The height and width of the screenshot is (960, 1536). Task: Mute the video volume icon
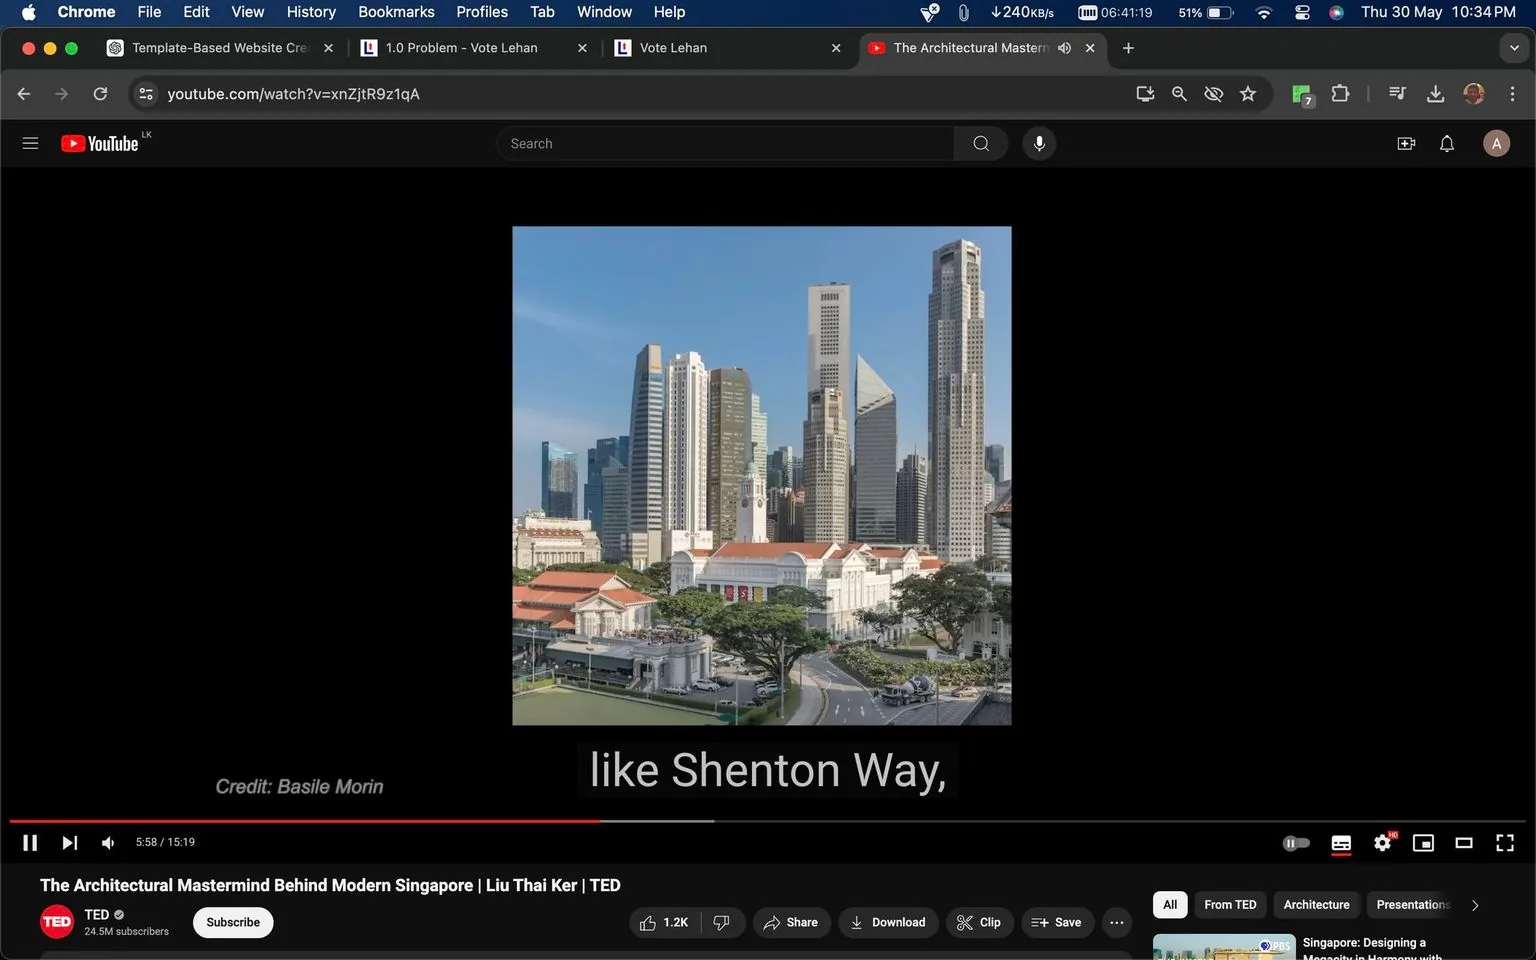pos(107,842)
